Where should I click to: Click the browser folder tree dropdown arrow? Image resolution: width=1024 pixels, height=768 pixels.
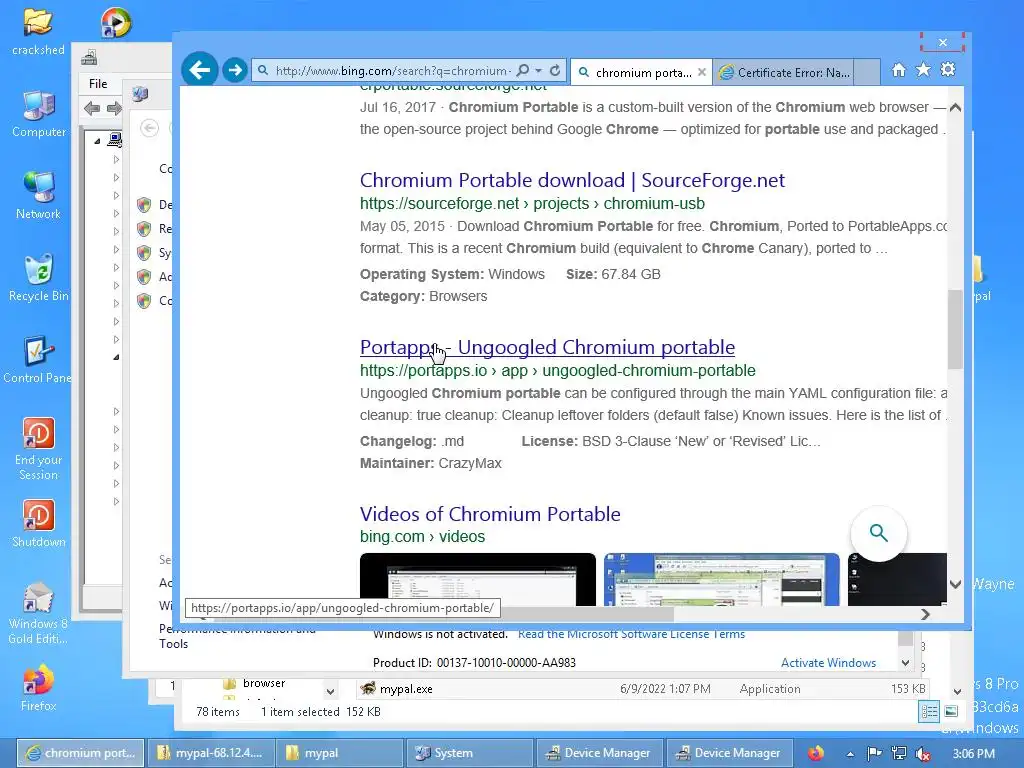pos(330,691)
